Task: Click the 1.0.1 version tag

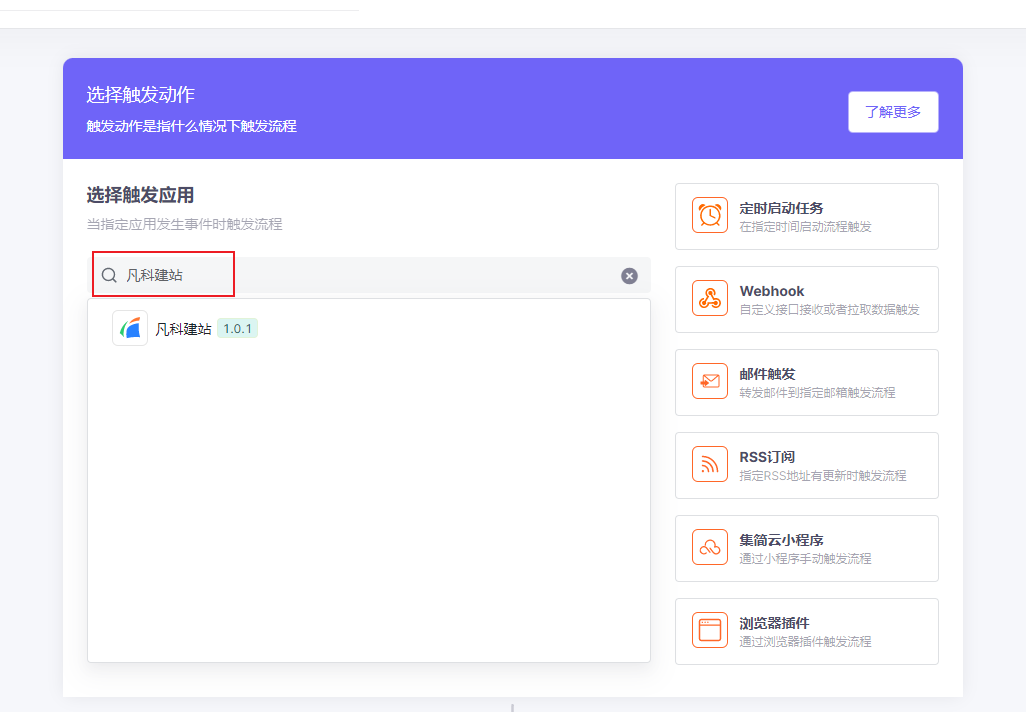Action: 238,329
